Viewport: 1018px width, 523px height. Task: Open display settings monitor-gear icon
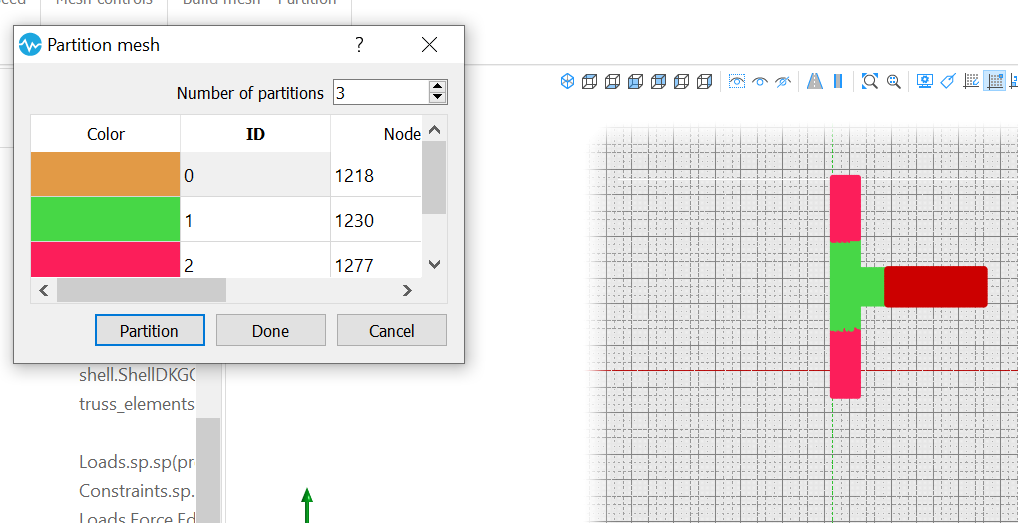tap(925, 81)
